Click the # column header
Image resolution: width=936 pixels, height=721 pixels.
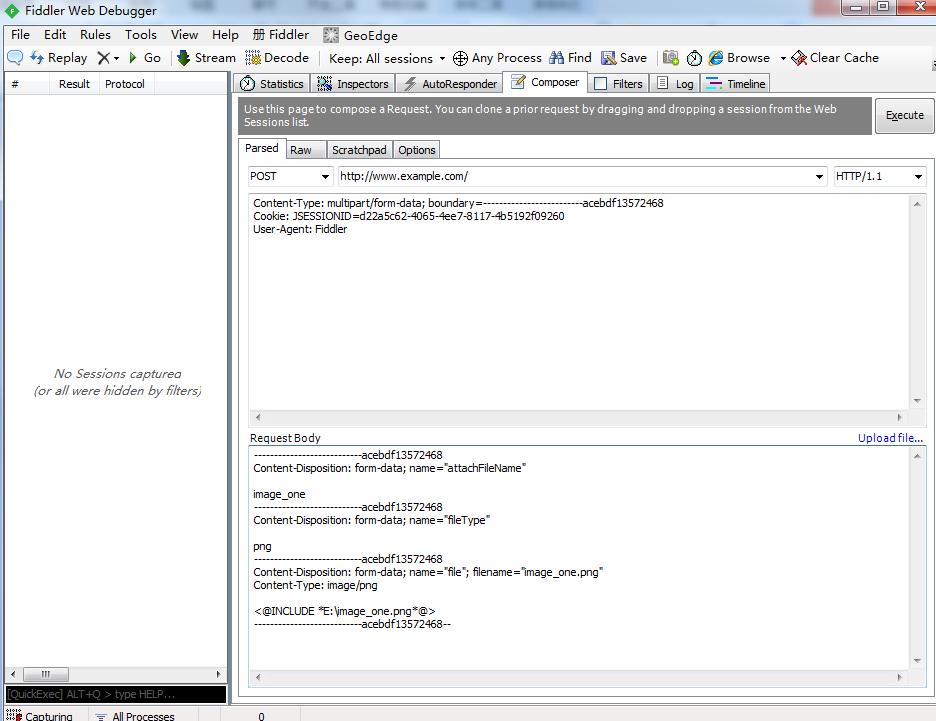point(27,84)
